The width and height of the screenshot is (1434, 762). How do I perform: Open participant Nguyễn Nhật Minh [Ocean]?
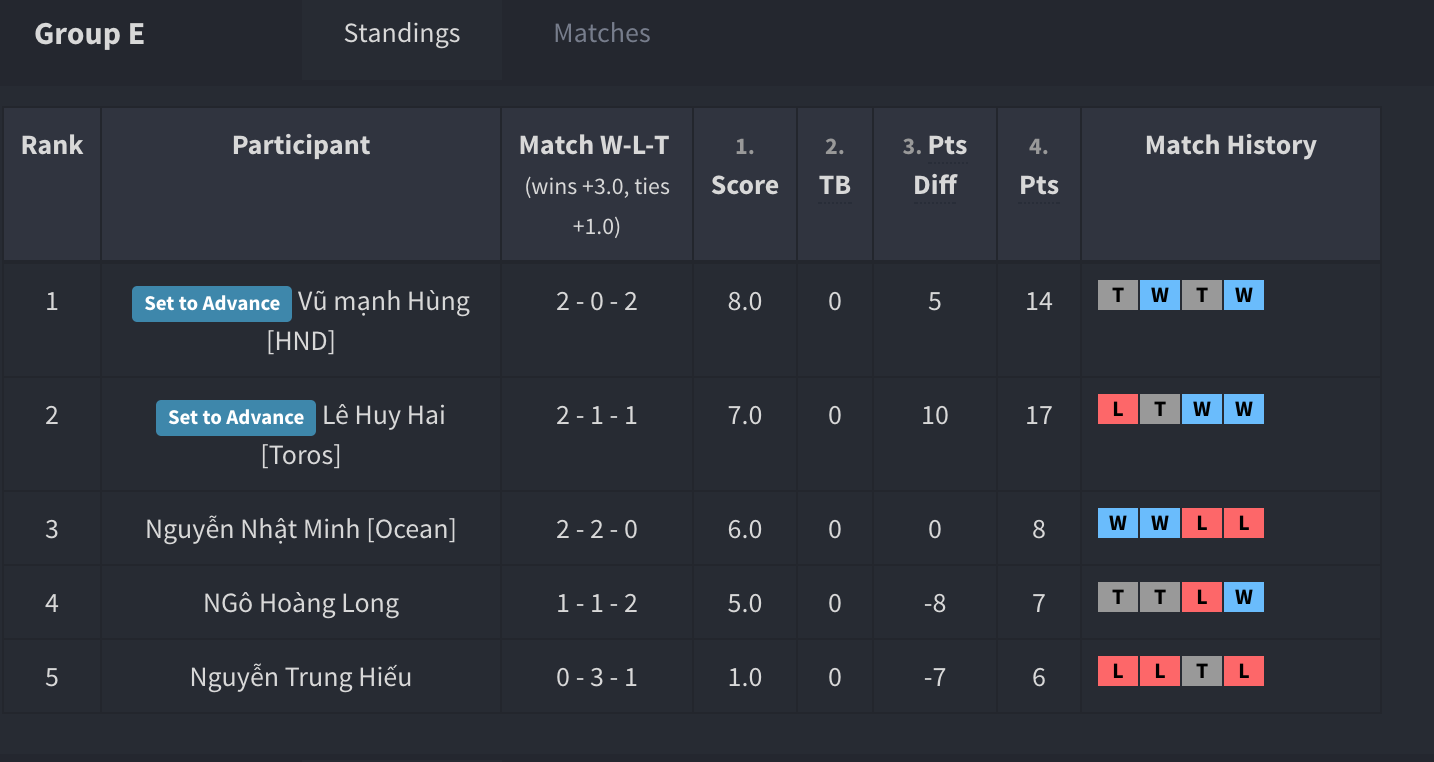pyautogui.click(x=301, y=529)
